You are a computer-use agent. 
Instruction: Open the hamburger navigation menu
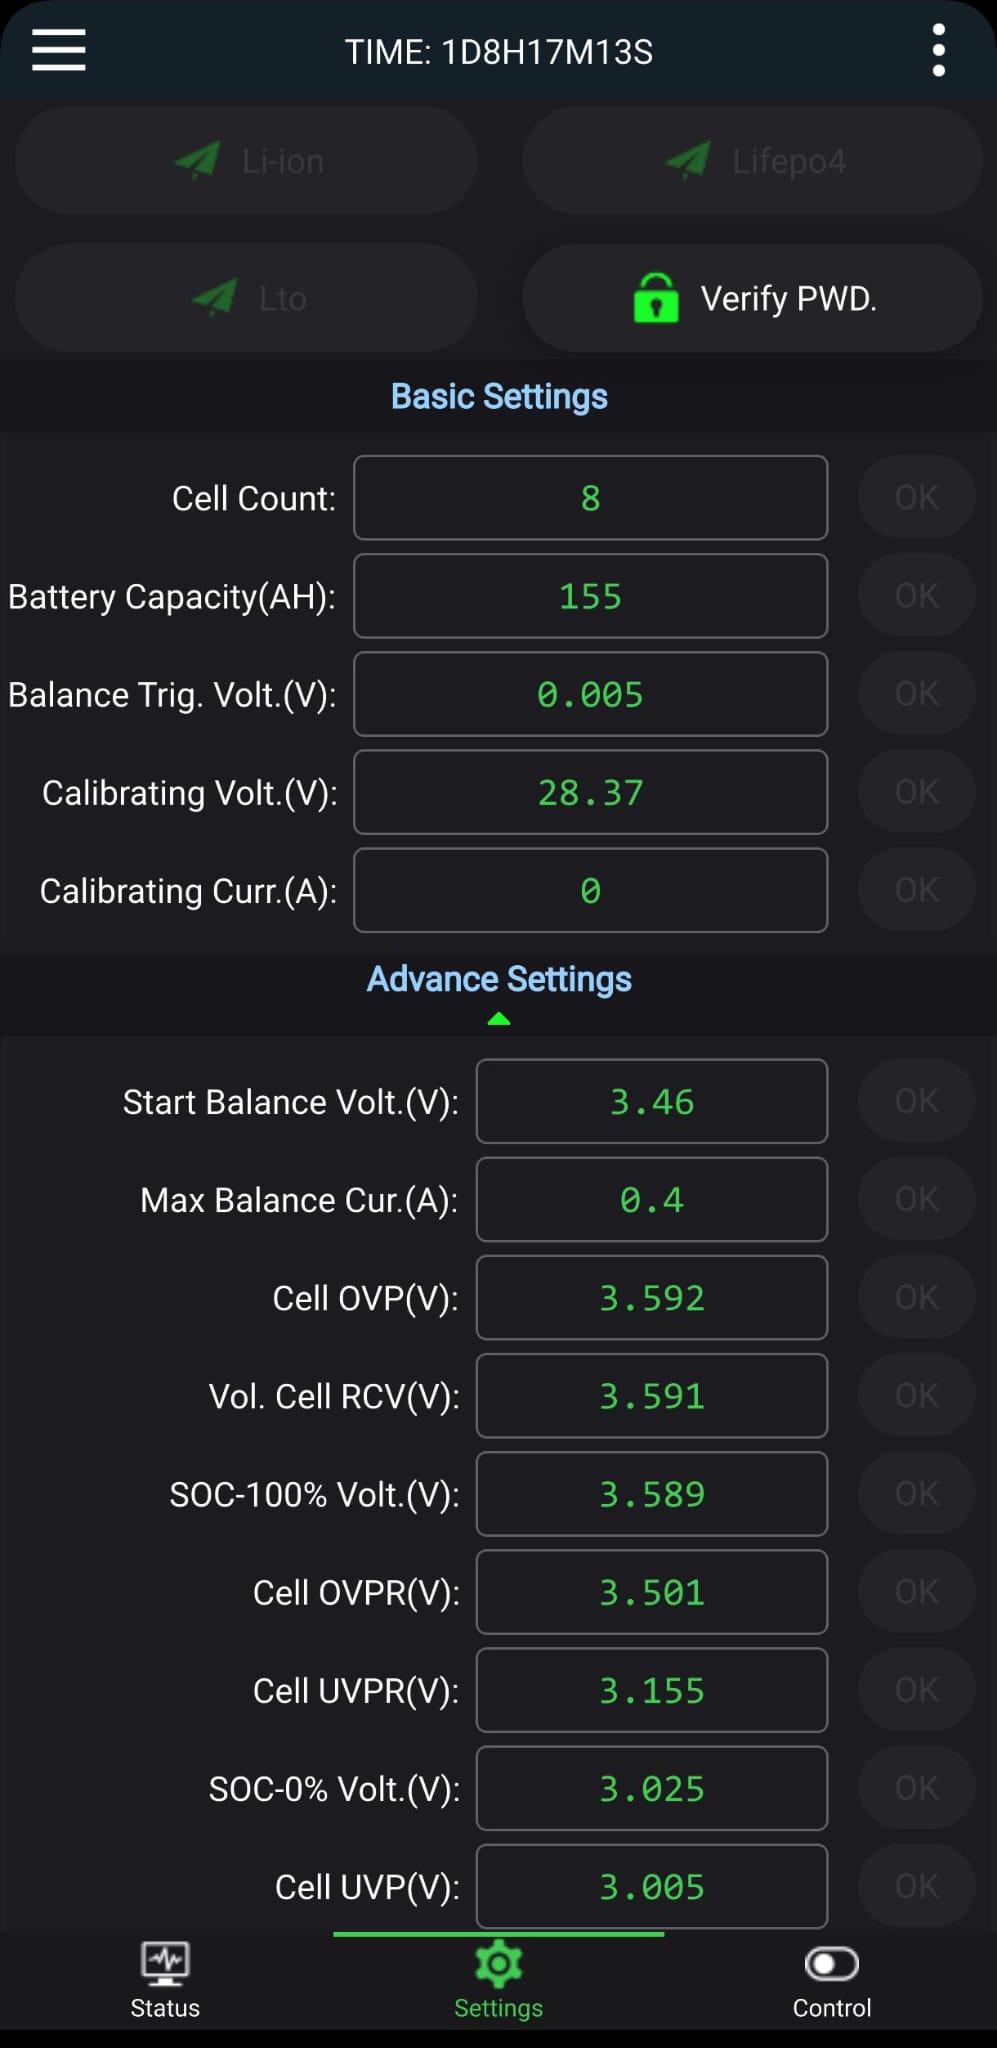coord(59,50)
